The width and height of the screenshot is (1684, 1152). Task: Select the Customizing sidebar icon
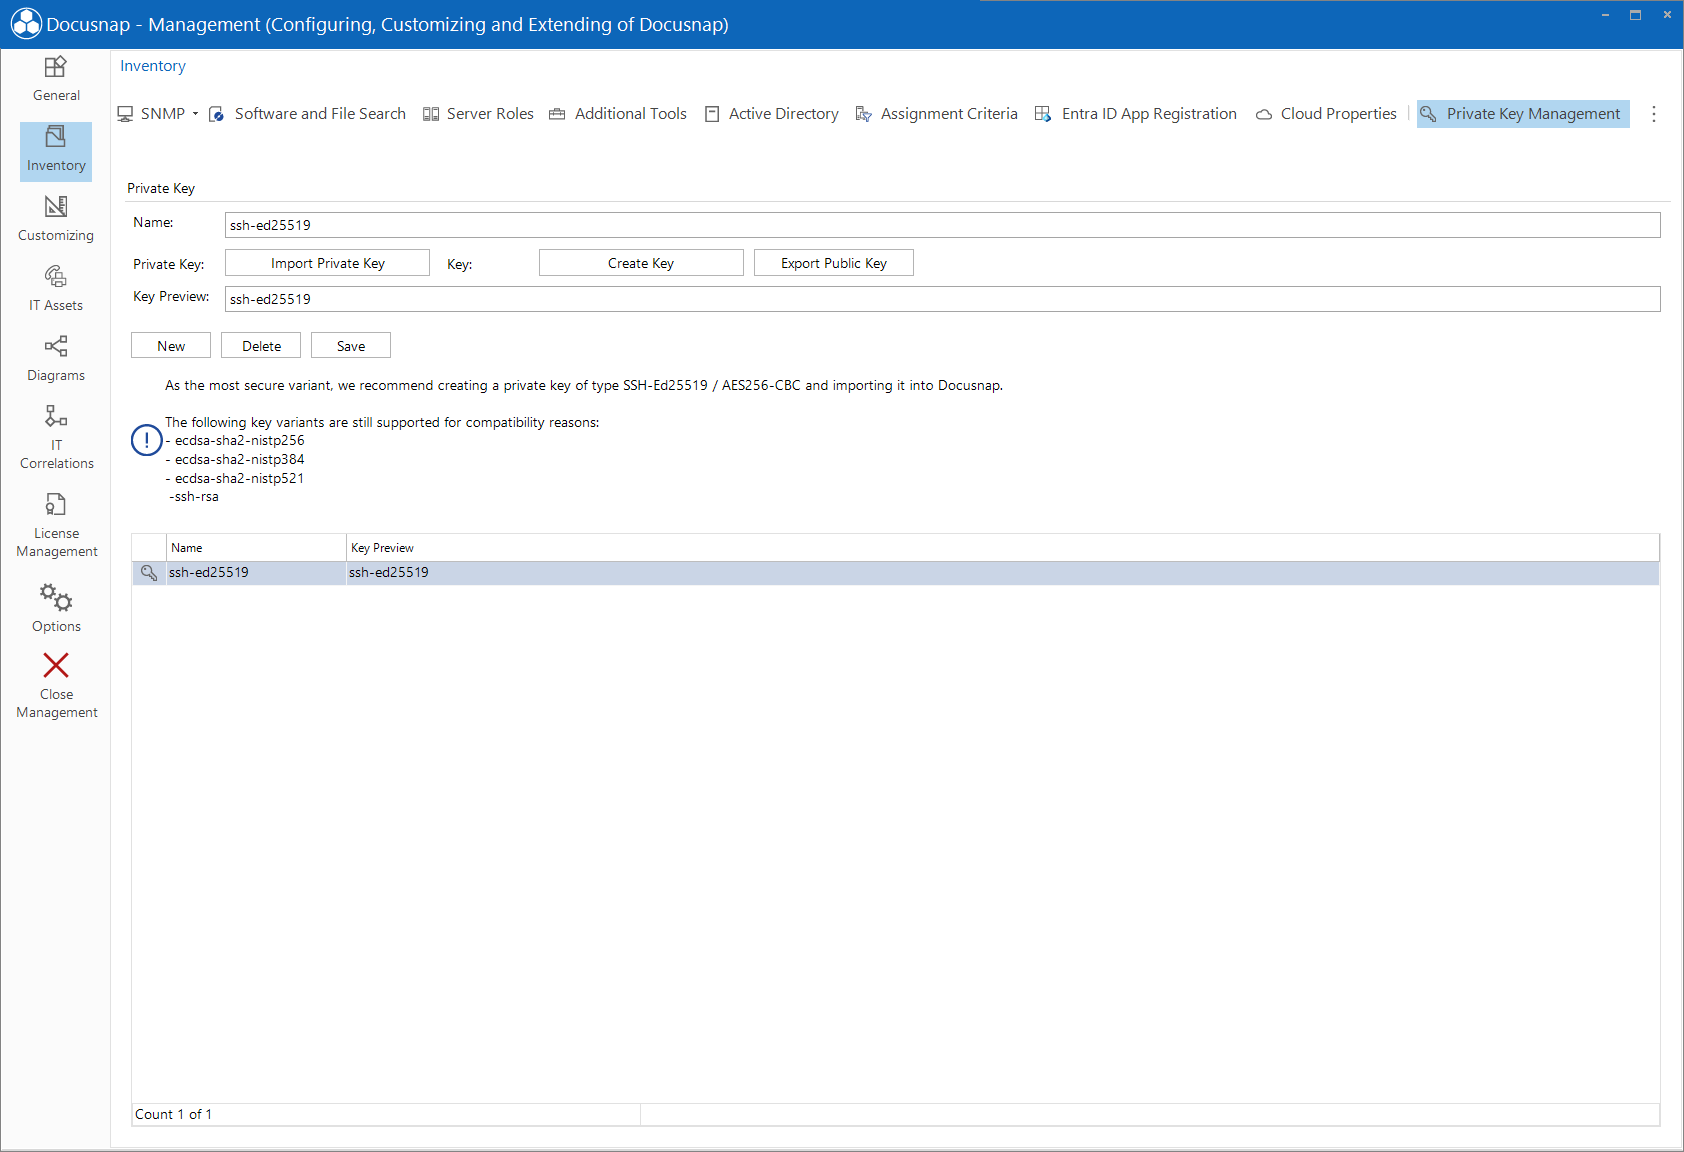coord(55,219)
